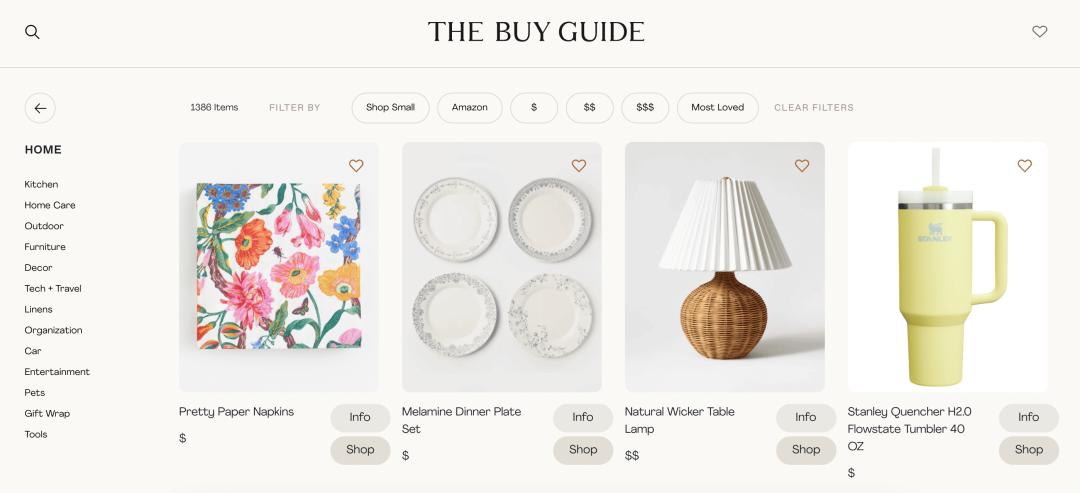The image size is (1080, 493).
Task: Shop the Natural Wicker Table Lamp
Action: point(806,450)
